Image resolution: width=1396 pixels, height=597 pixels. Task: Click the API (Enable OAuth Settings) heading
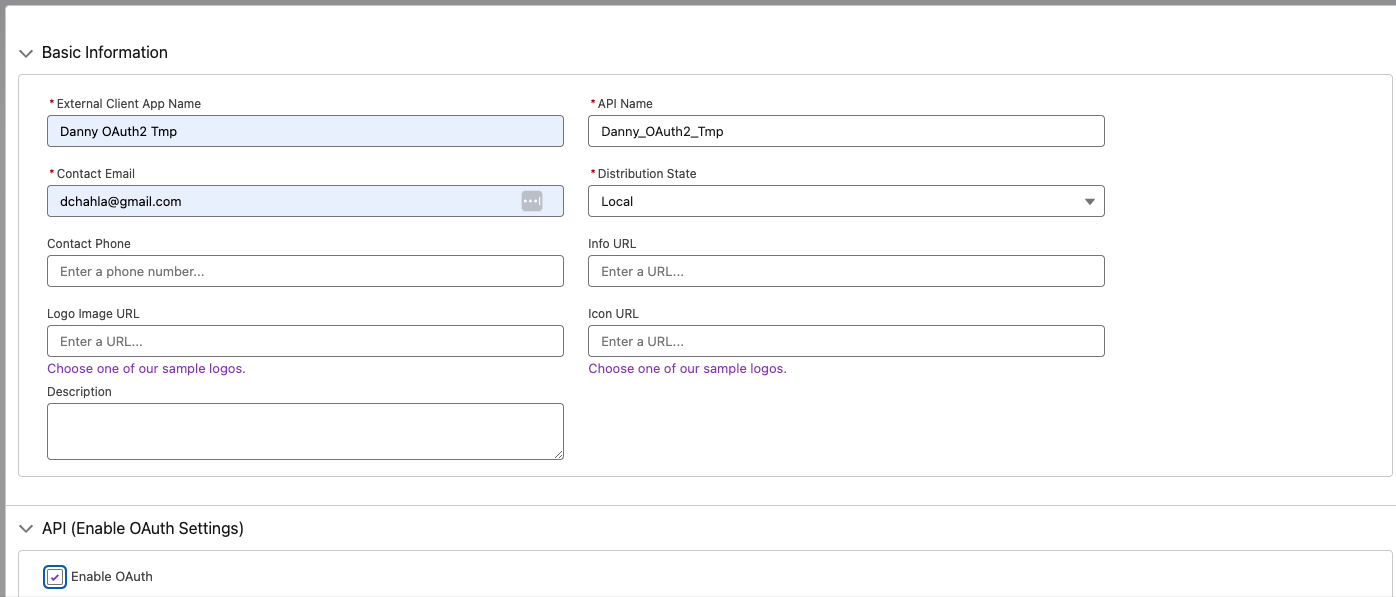click(143, 529)
